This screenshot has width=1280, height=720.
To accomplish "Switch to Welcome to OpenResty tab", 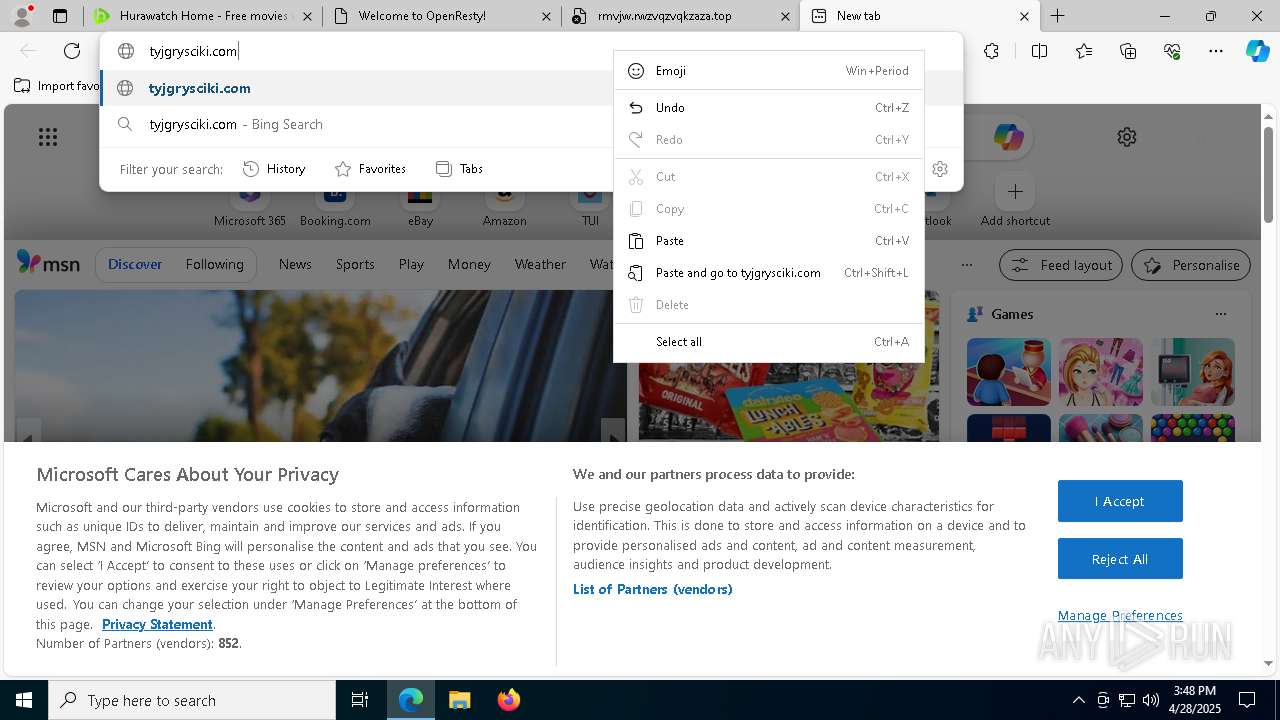I will pos(441,16).
